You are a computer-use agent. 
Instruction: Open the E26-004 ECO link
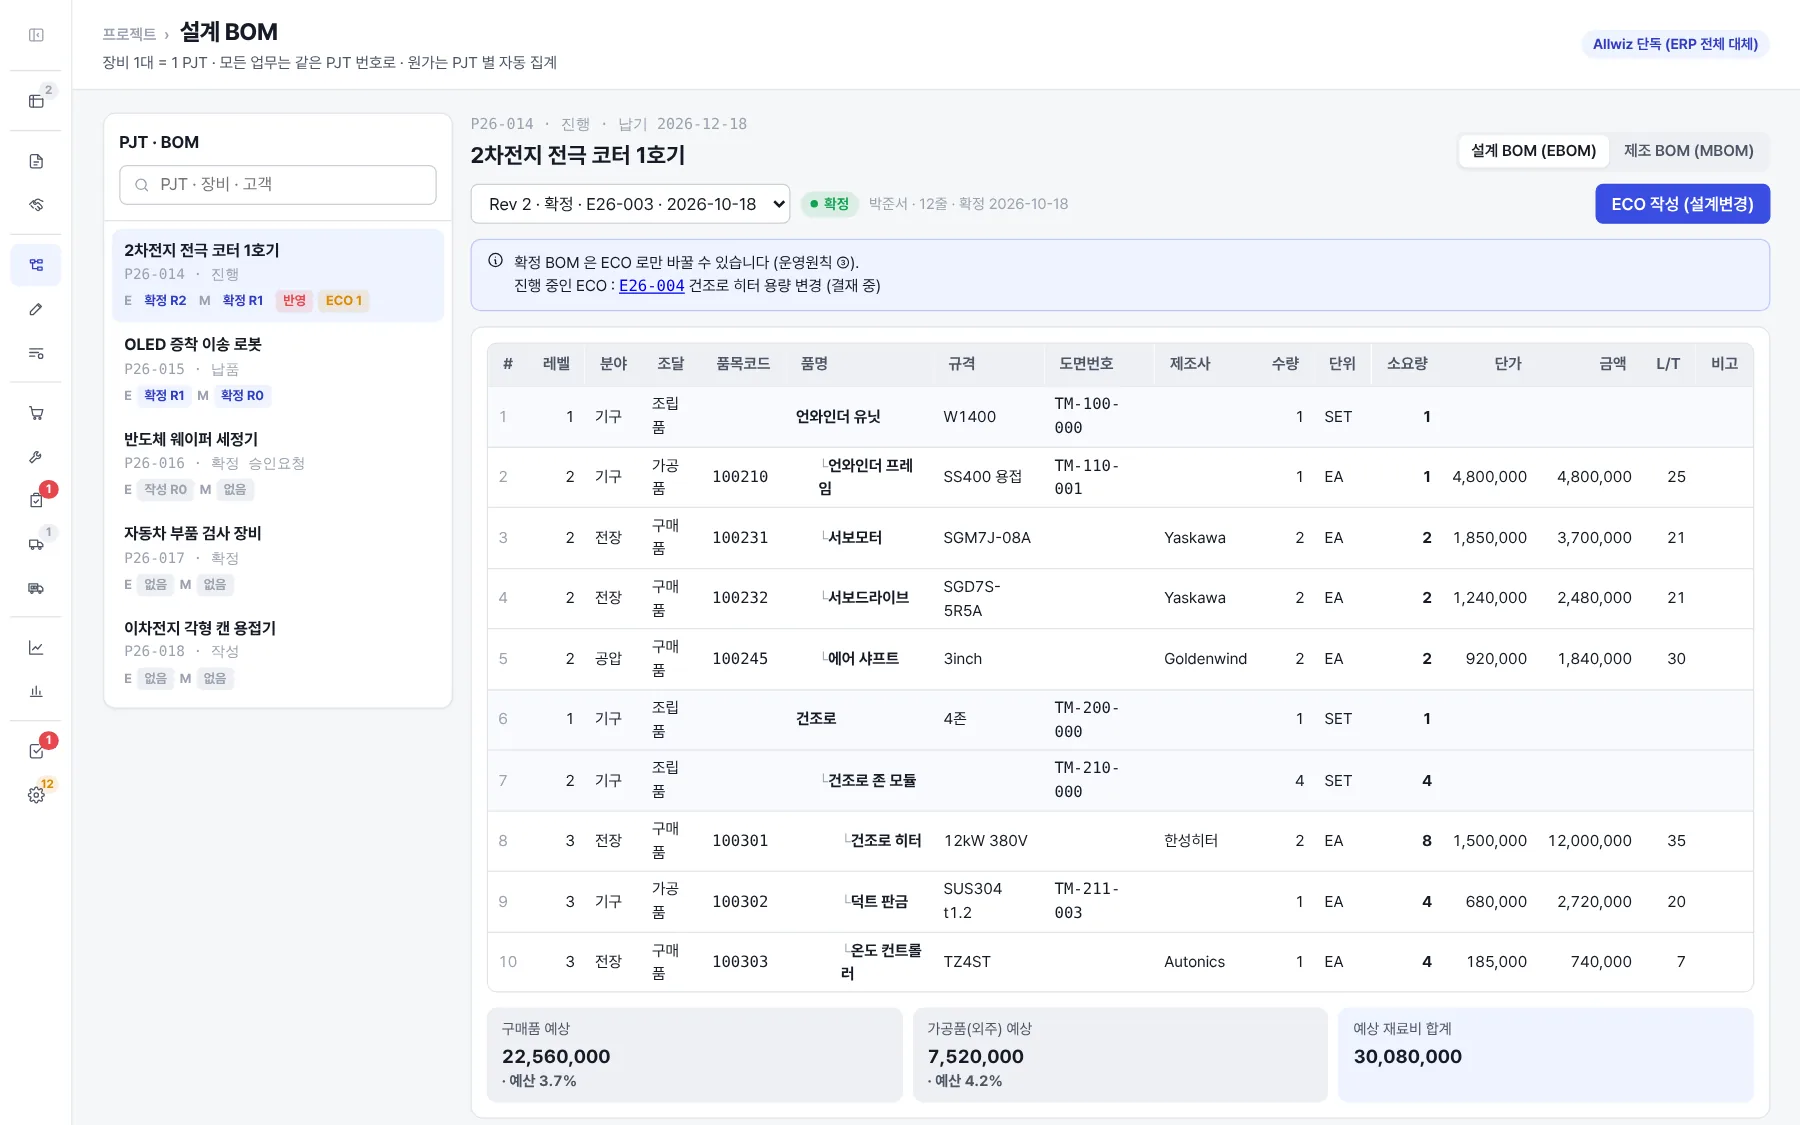[x=651, y=286]
